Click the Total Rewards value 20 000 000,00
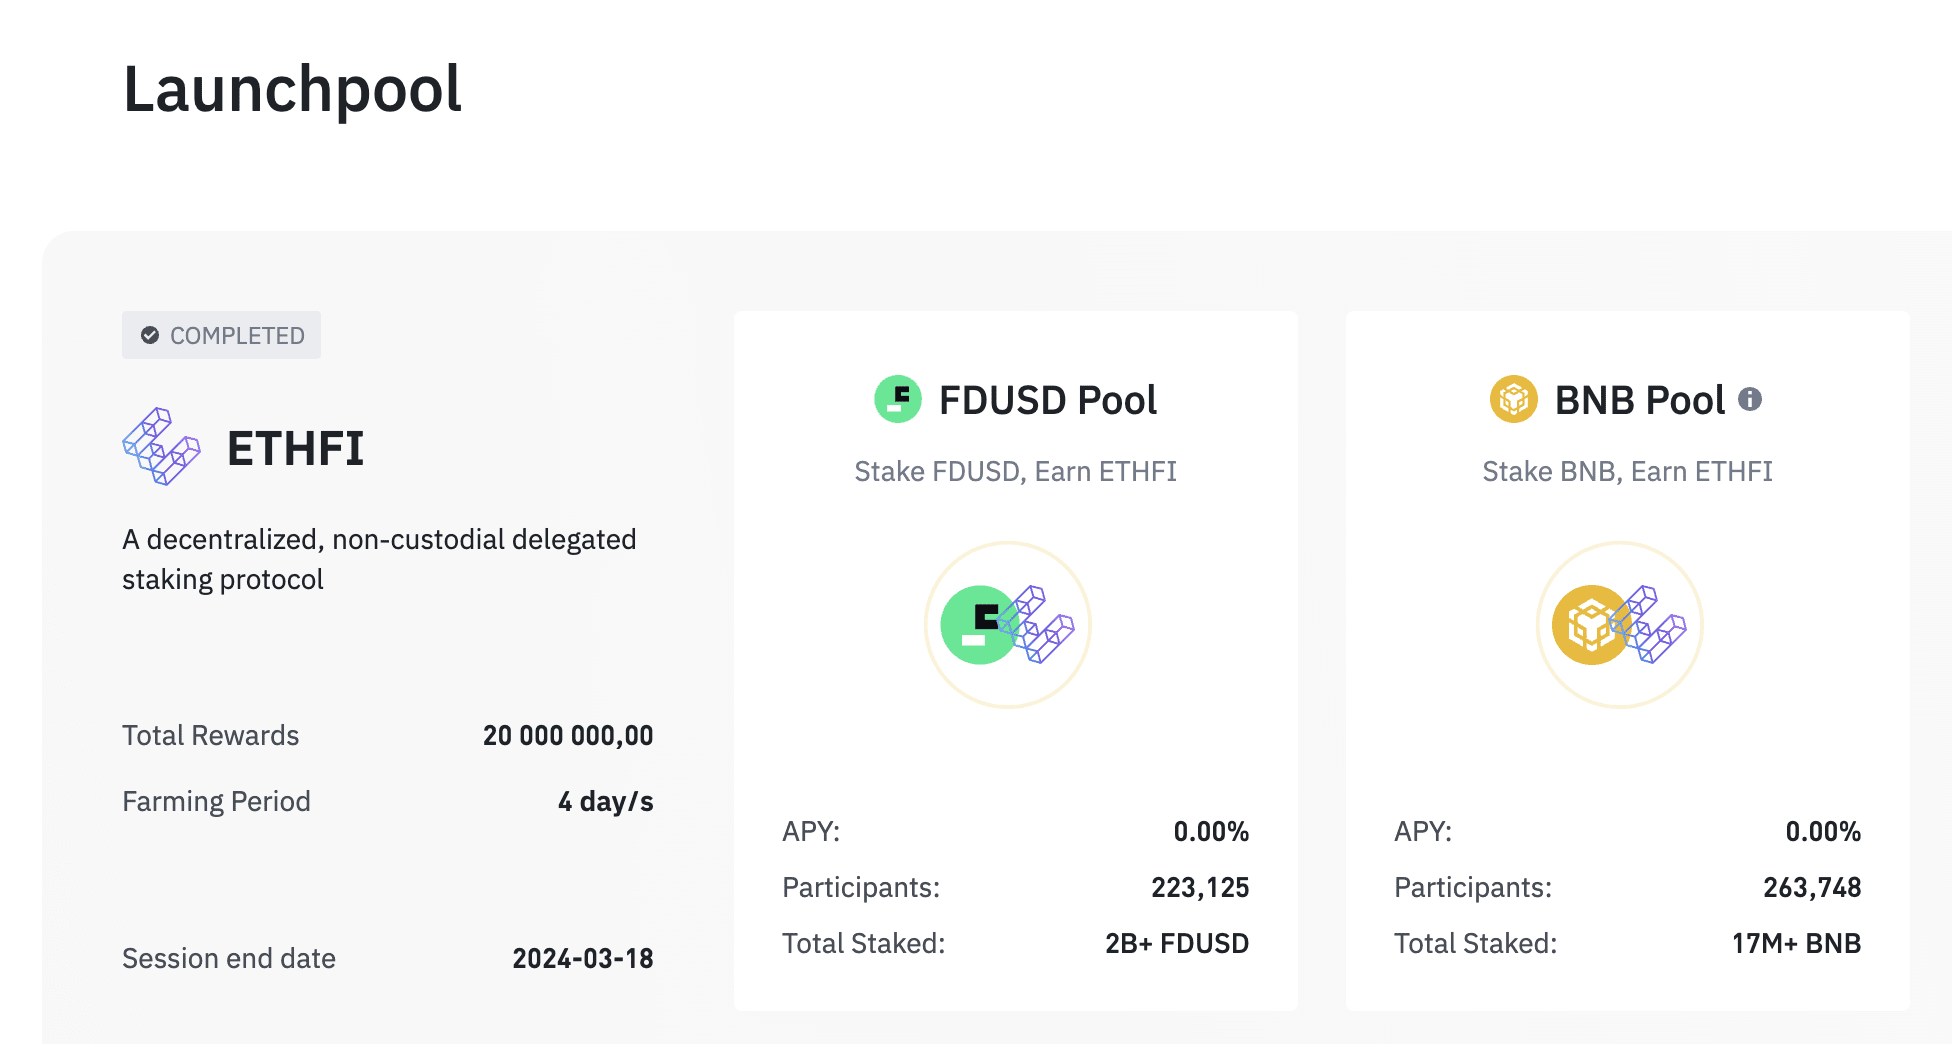The width and height of the screenshot is (1952, 1044). [x=567, y=736]
